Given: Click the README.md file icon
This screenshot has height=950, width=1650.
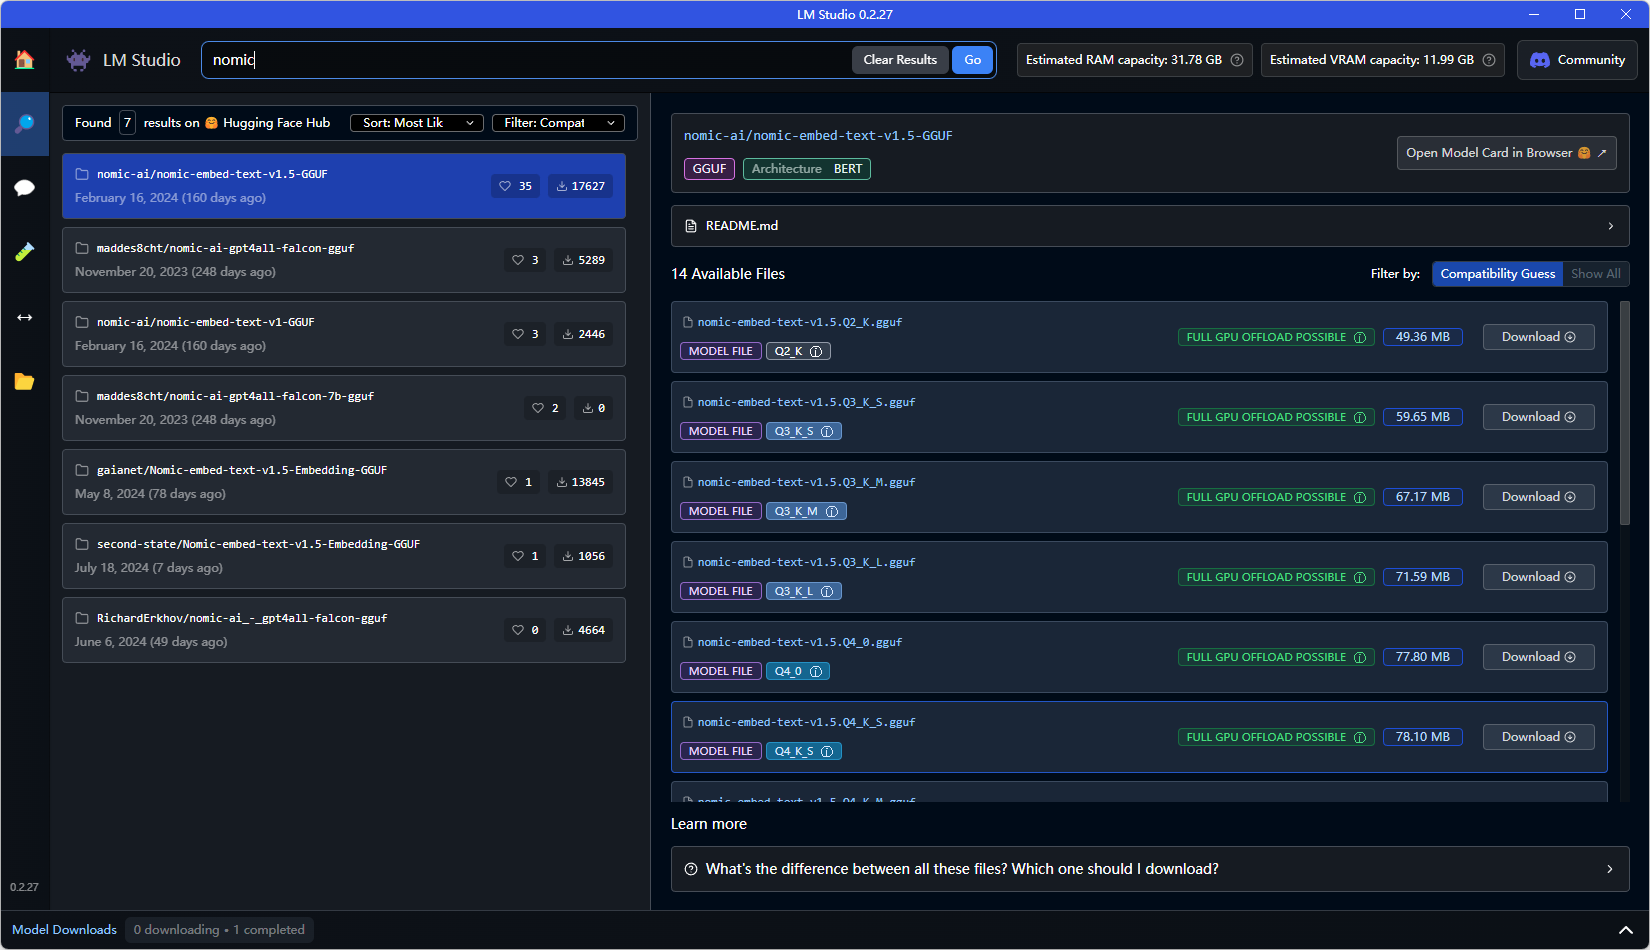Looking at the screenshot, I should click(x=691, y=226).
